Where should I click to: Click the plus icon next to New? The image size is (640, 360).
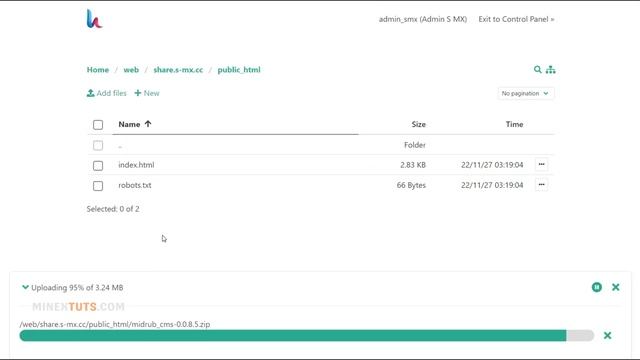(138, 93)
